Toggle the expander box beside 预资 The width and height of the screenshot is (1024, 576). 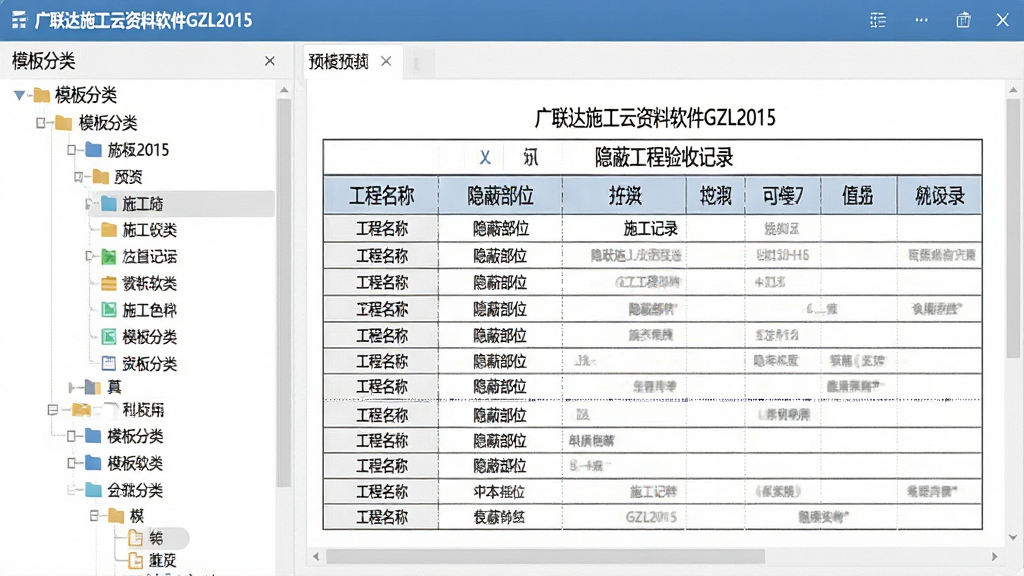click(79, 177)
